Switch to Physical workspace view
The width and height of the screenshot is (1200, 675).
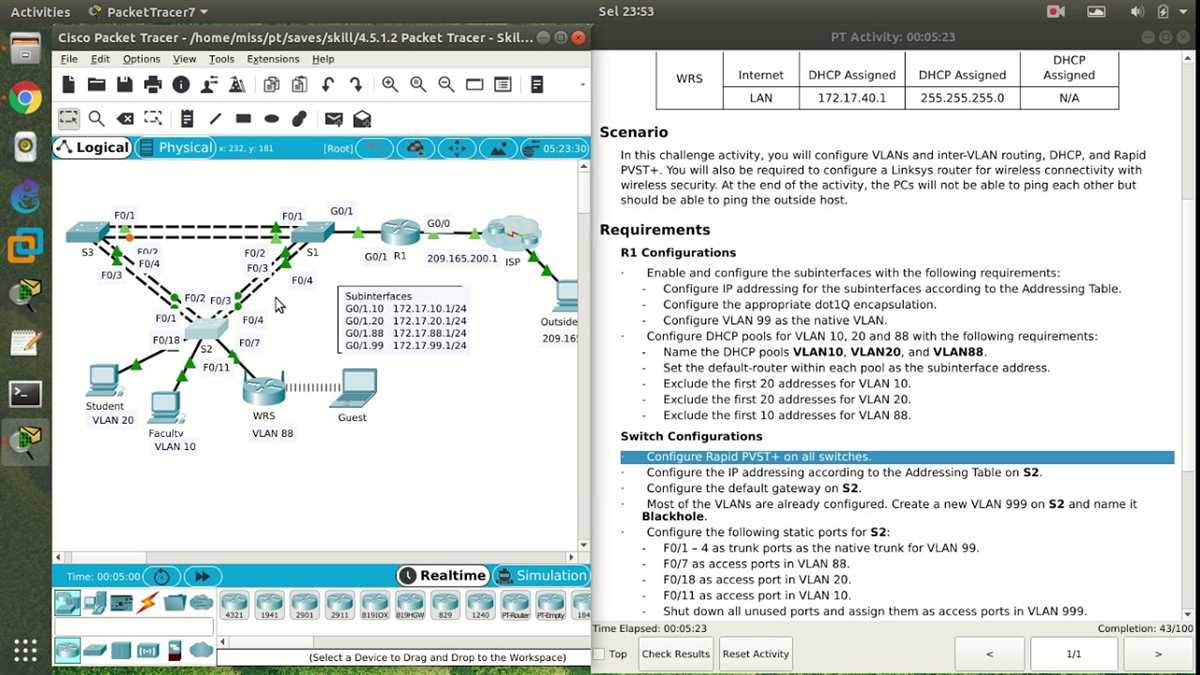coord(174,148)
